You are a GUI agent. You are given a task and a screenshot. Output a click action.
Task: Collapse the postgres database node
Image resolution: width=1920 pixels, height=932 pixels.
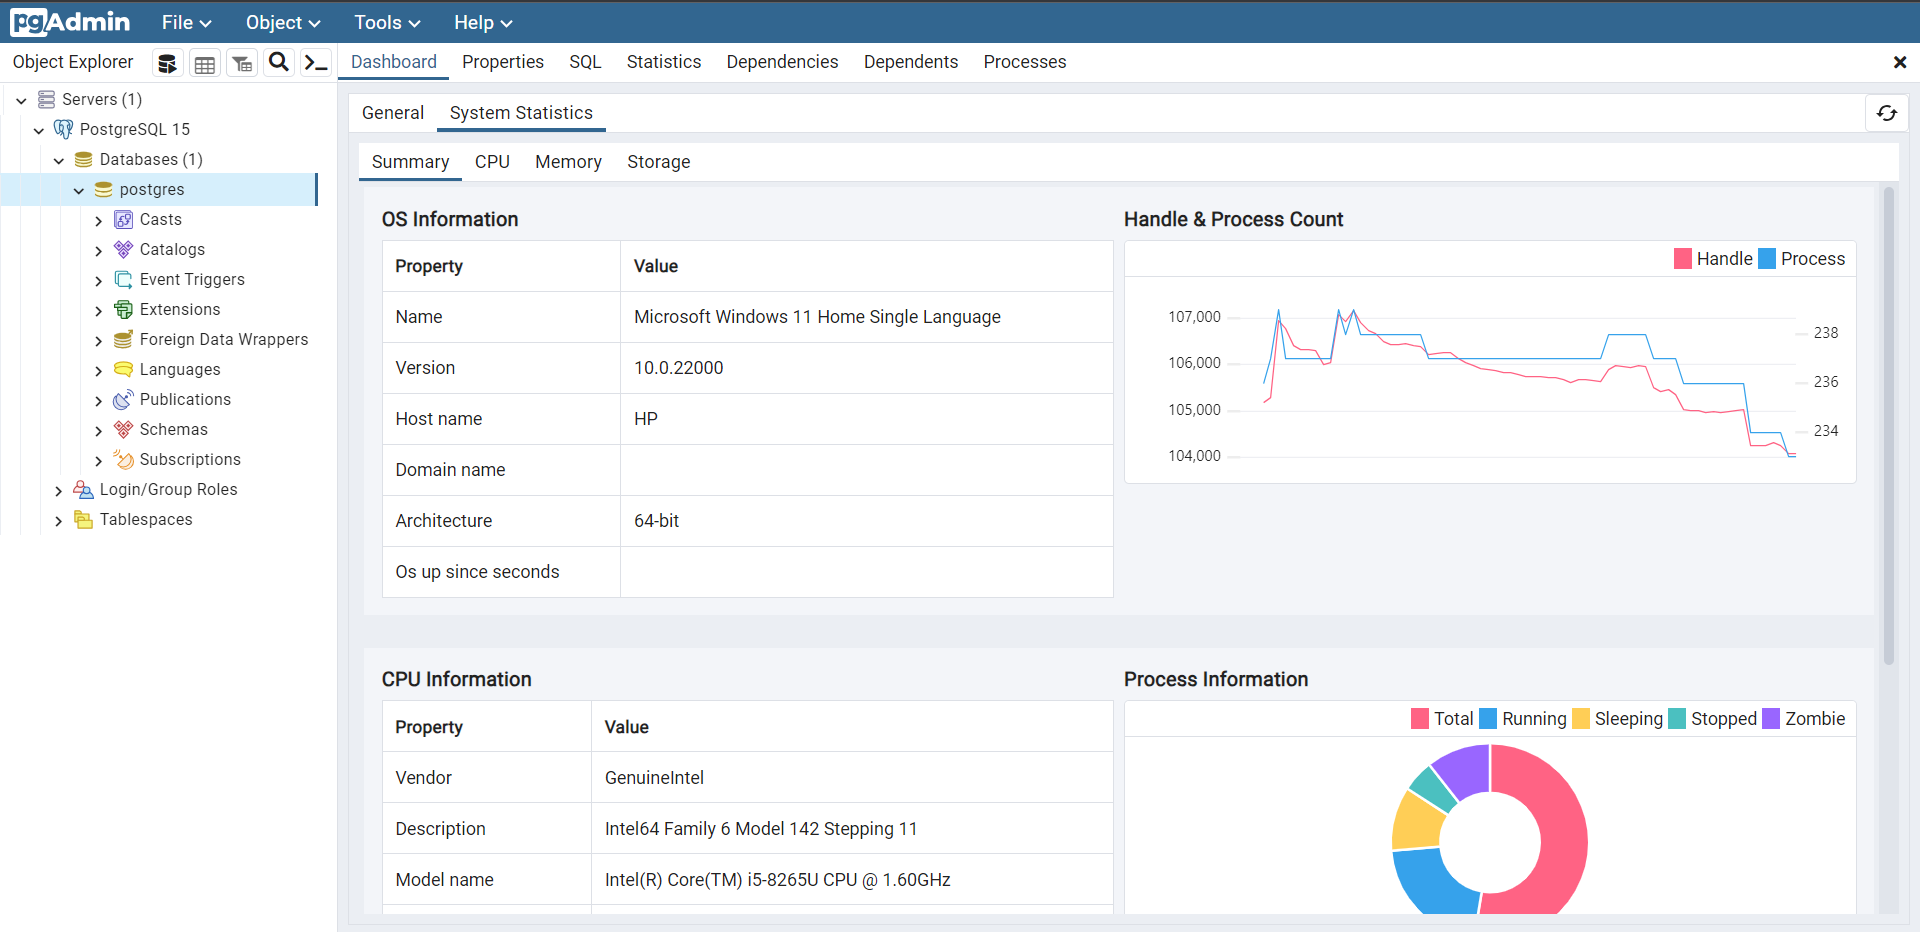[79, 190]
